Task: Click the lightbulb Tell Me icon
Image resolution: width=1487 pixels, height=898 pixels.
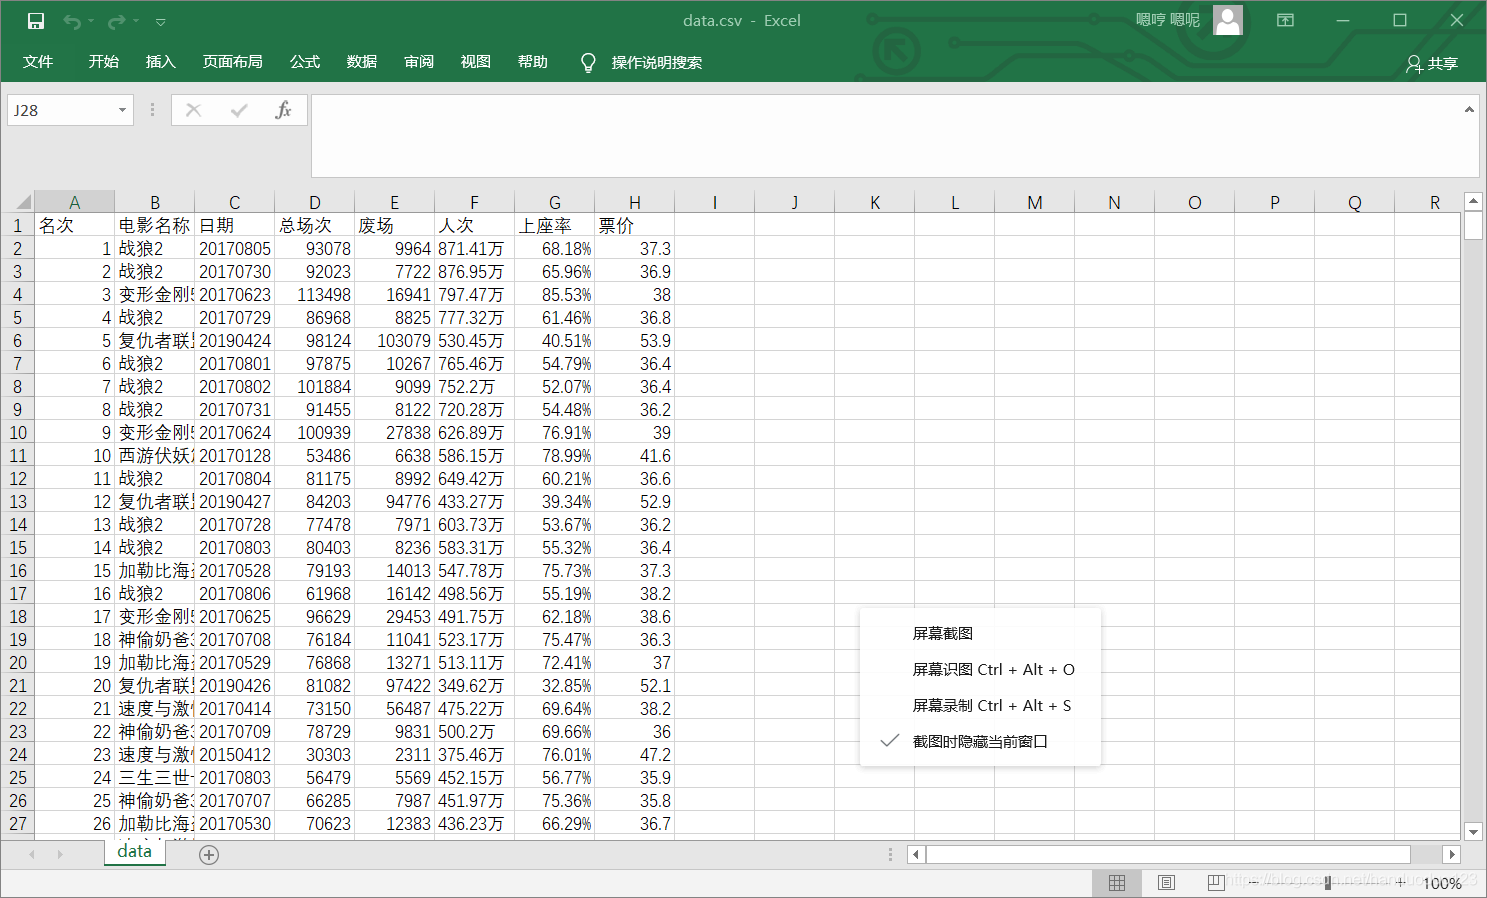Action: click(588, 63)
